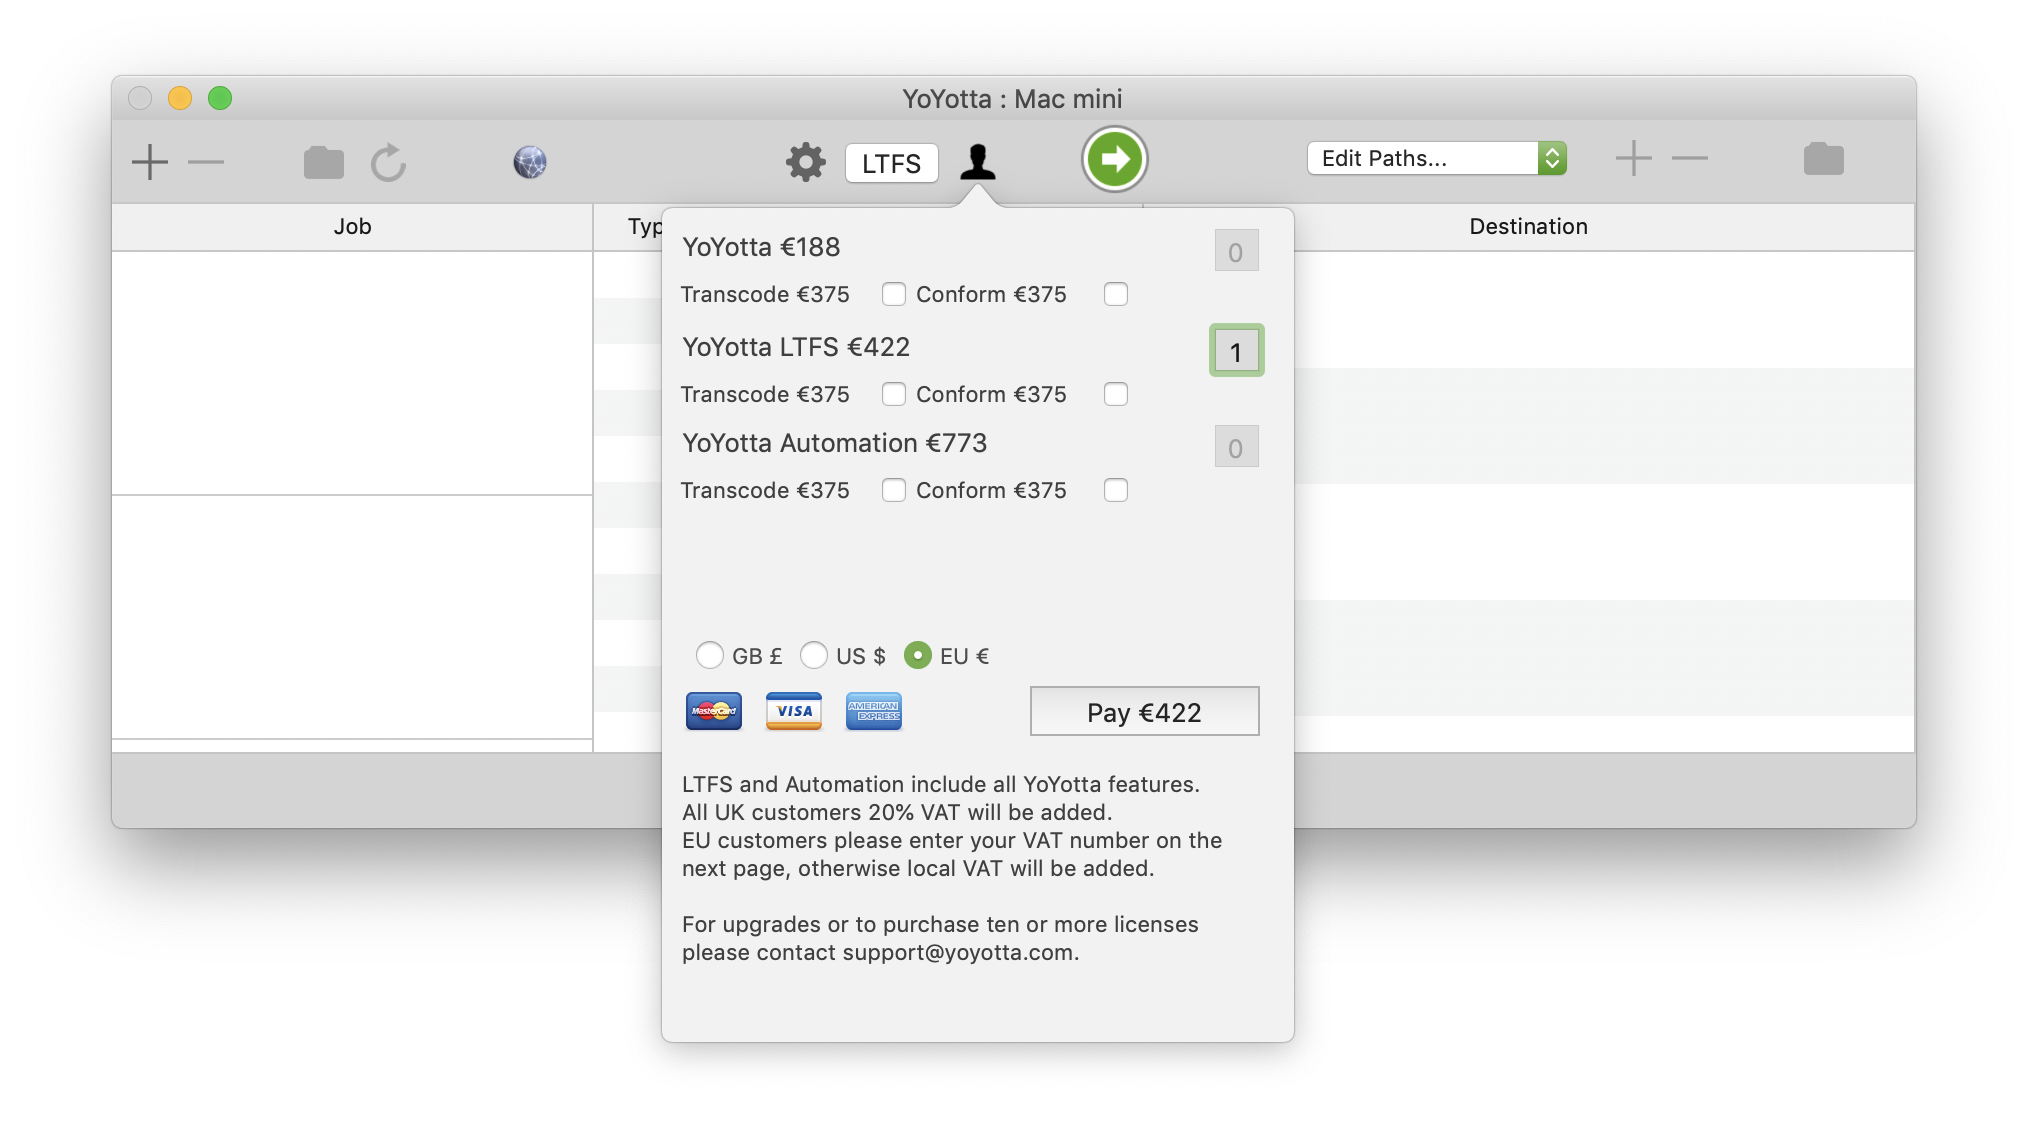2028x1122 pixels.
Task: Click the LTFS toolbar button
Action: (x=891, y=163)
